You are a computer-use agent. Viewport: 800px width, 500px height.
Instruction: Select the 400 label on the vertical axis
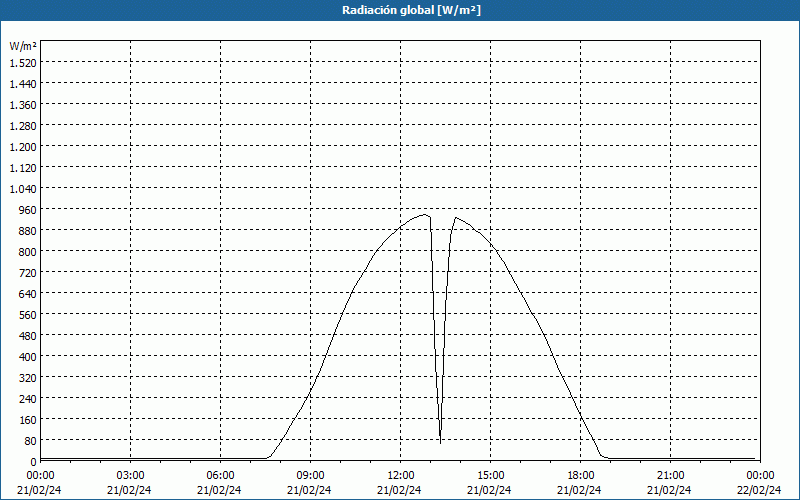tap(26, 356)
